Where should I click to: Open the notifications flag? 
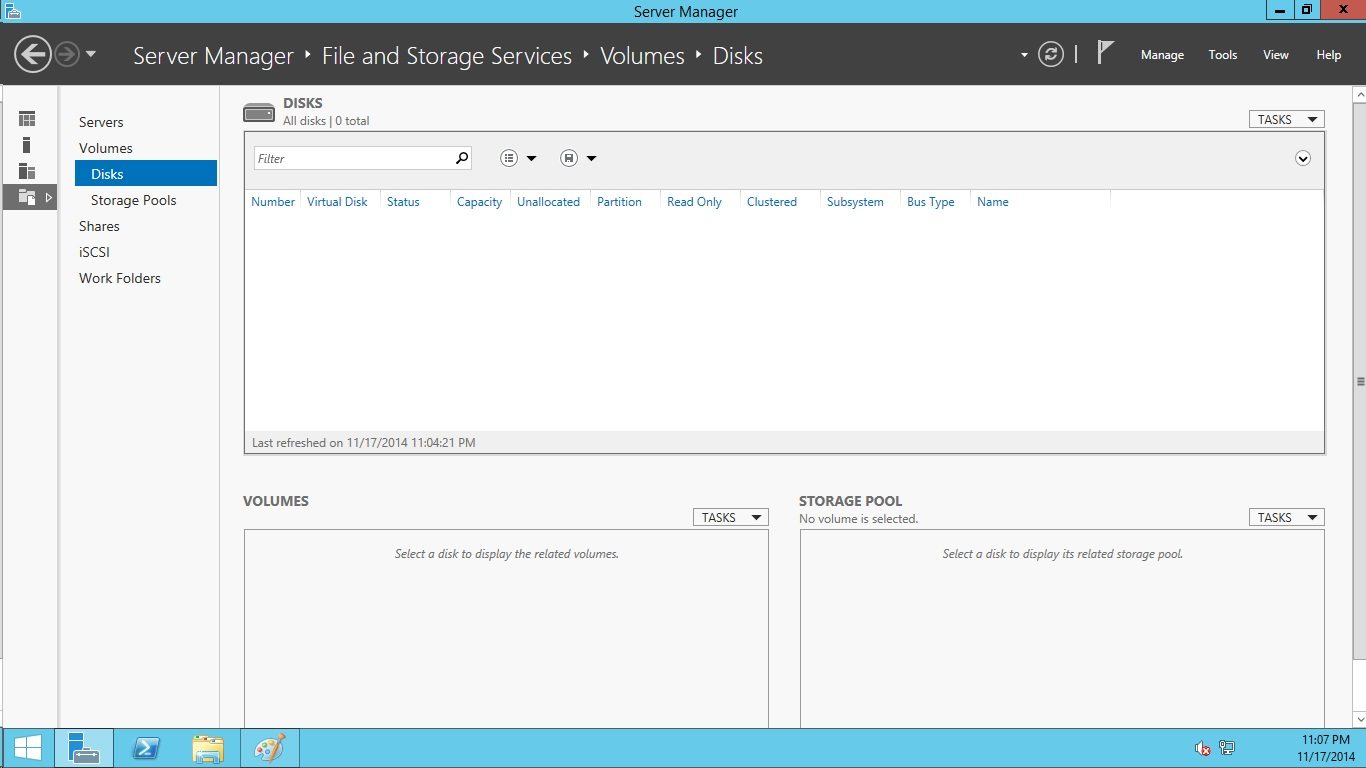pyautogui.click(x=1105, y=53)
